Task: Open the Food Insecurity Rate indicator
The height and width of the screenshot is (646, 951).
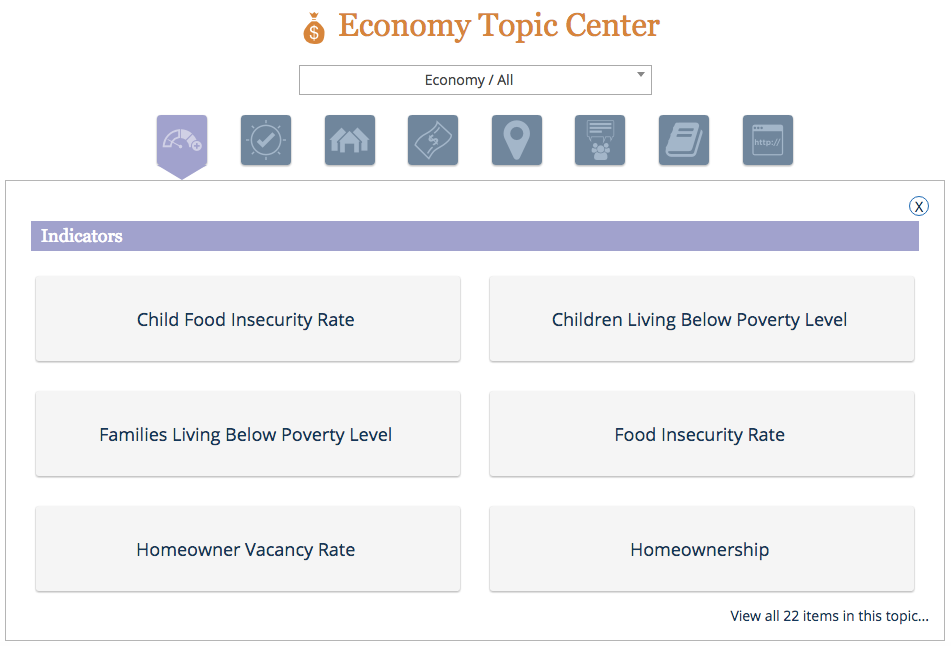Action: (702, 434)
